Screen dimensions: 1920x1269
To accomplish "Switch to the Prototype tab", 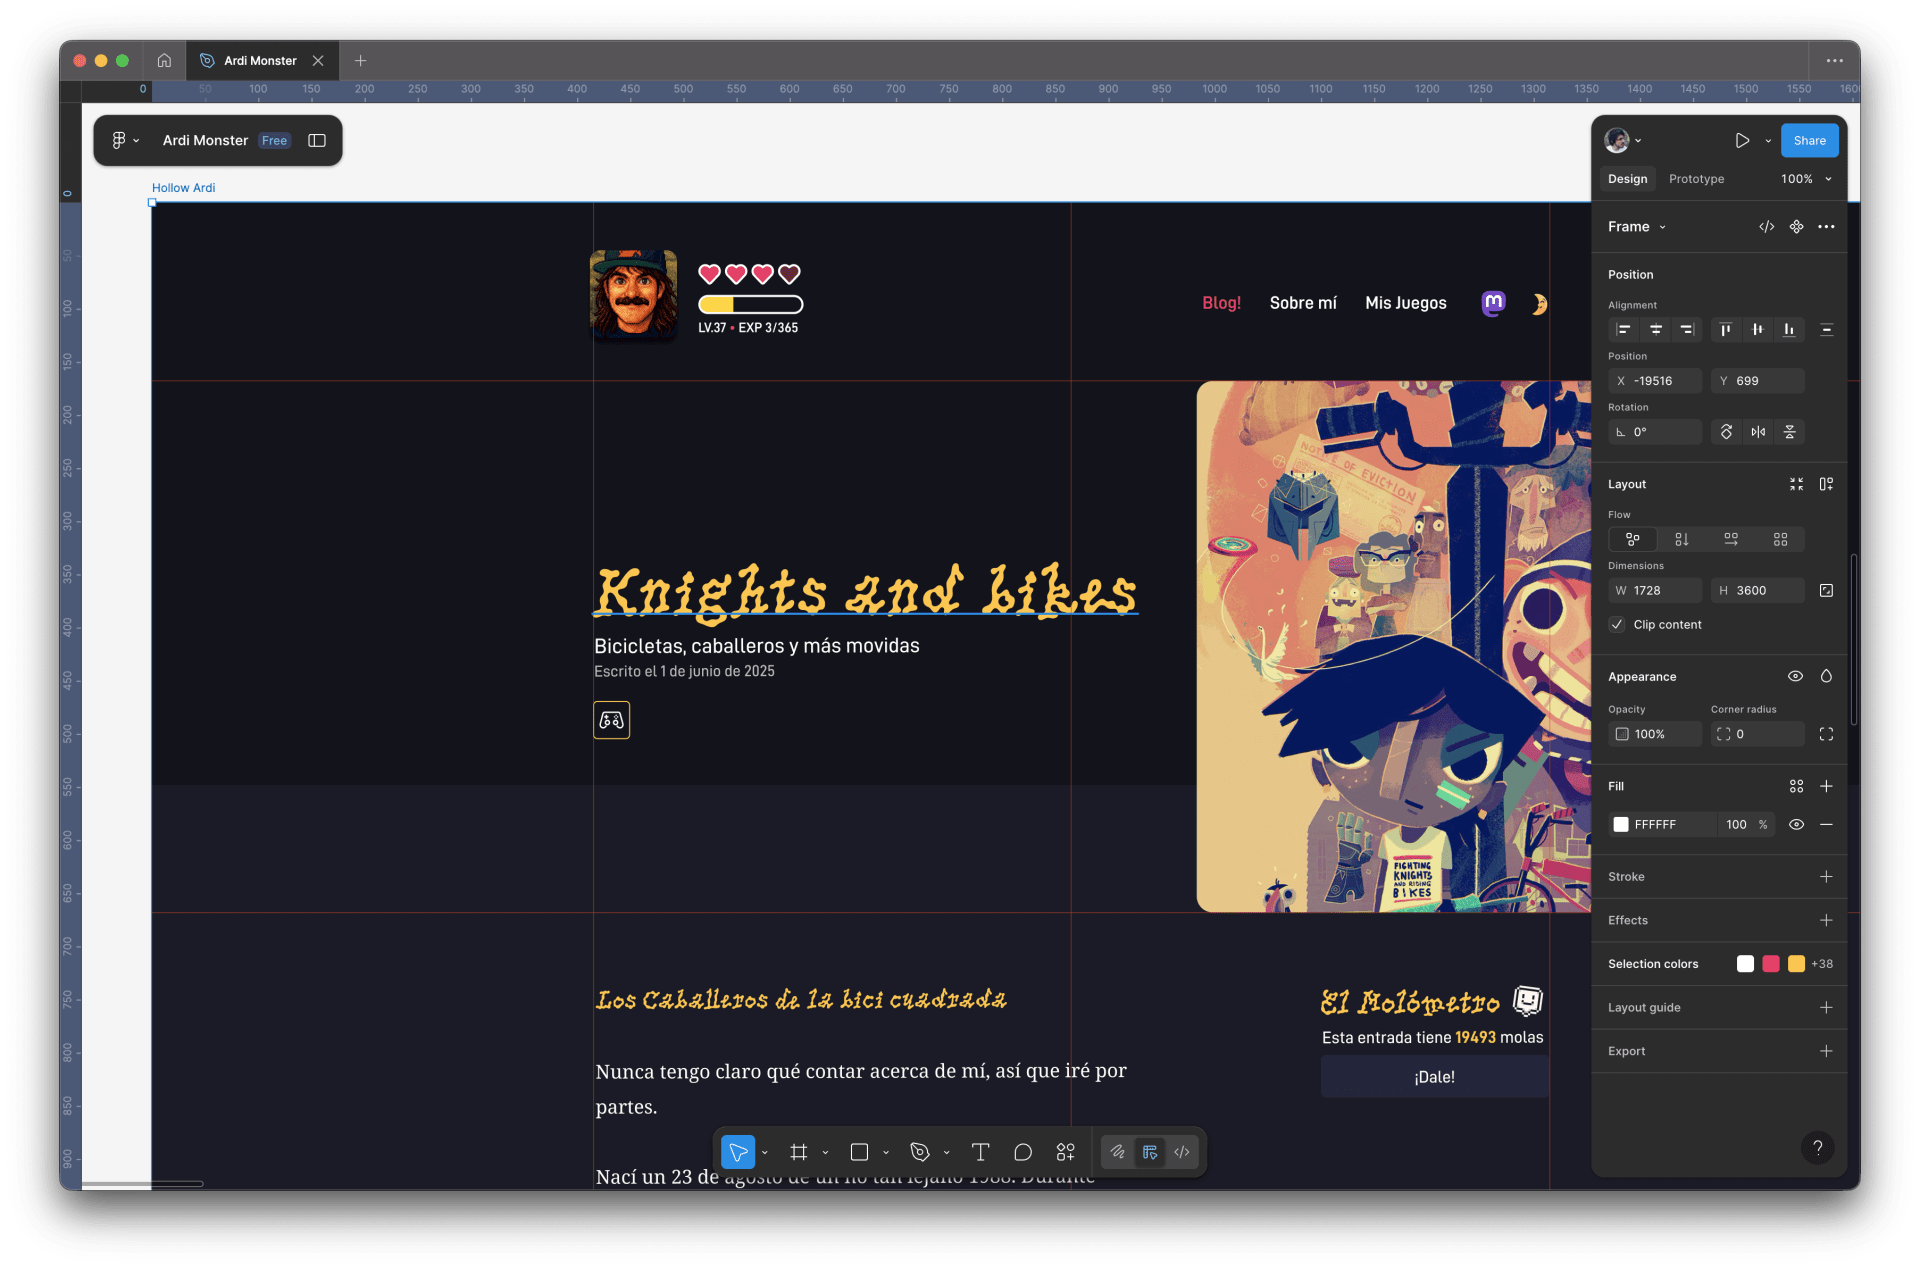I will (1696, 179).
